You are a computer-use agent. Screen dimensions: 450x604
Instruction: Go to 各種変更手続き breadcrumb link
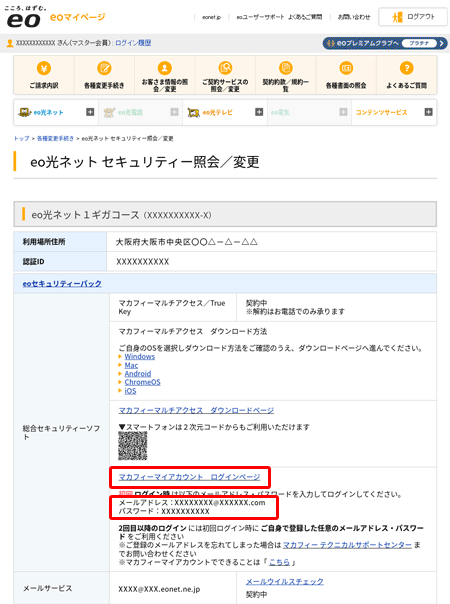[x=55, y=138]
